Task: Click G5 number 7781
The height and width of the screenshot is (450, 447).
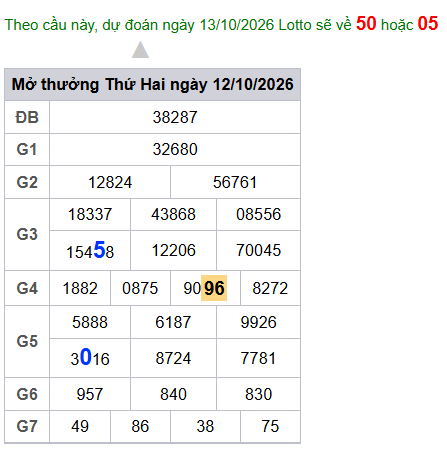Action: (259, 358)
